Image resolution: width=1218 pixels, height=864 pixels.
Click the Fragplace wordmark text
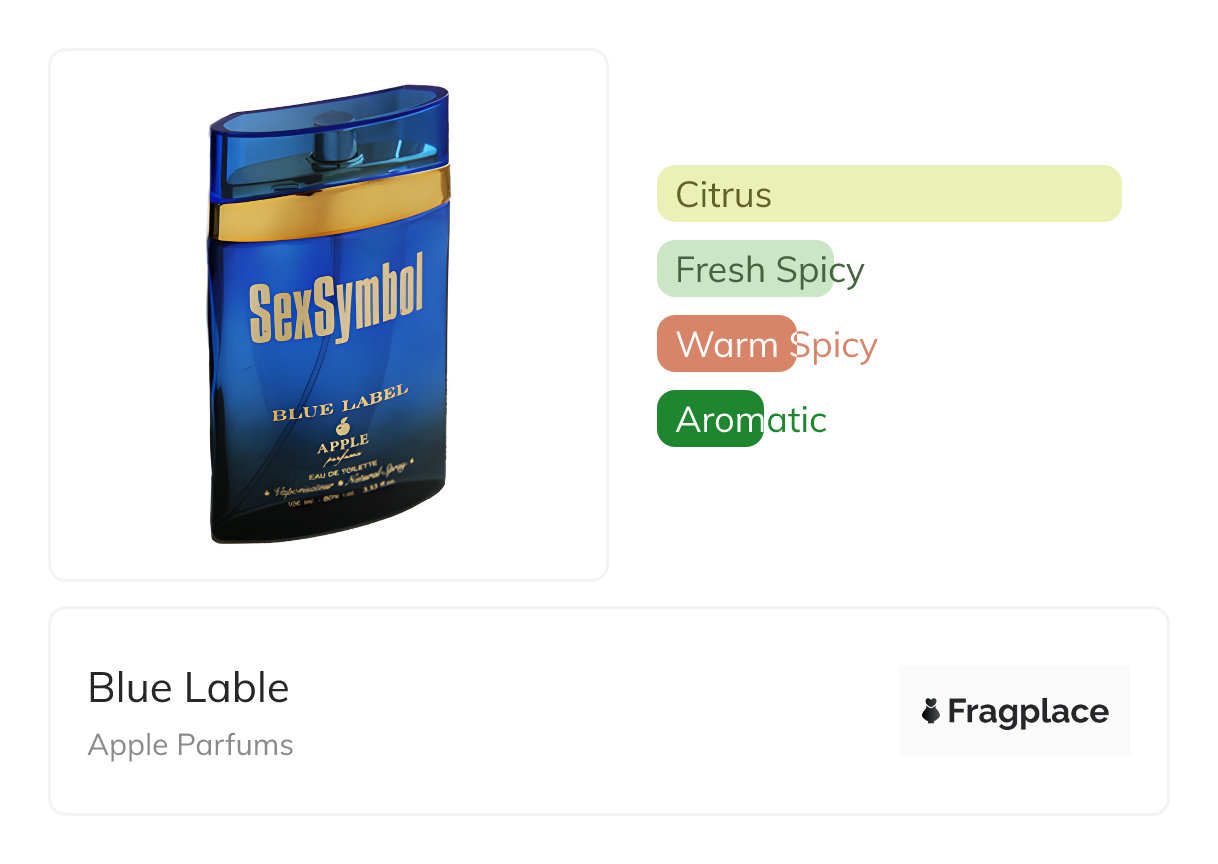pos(1027,711)
